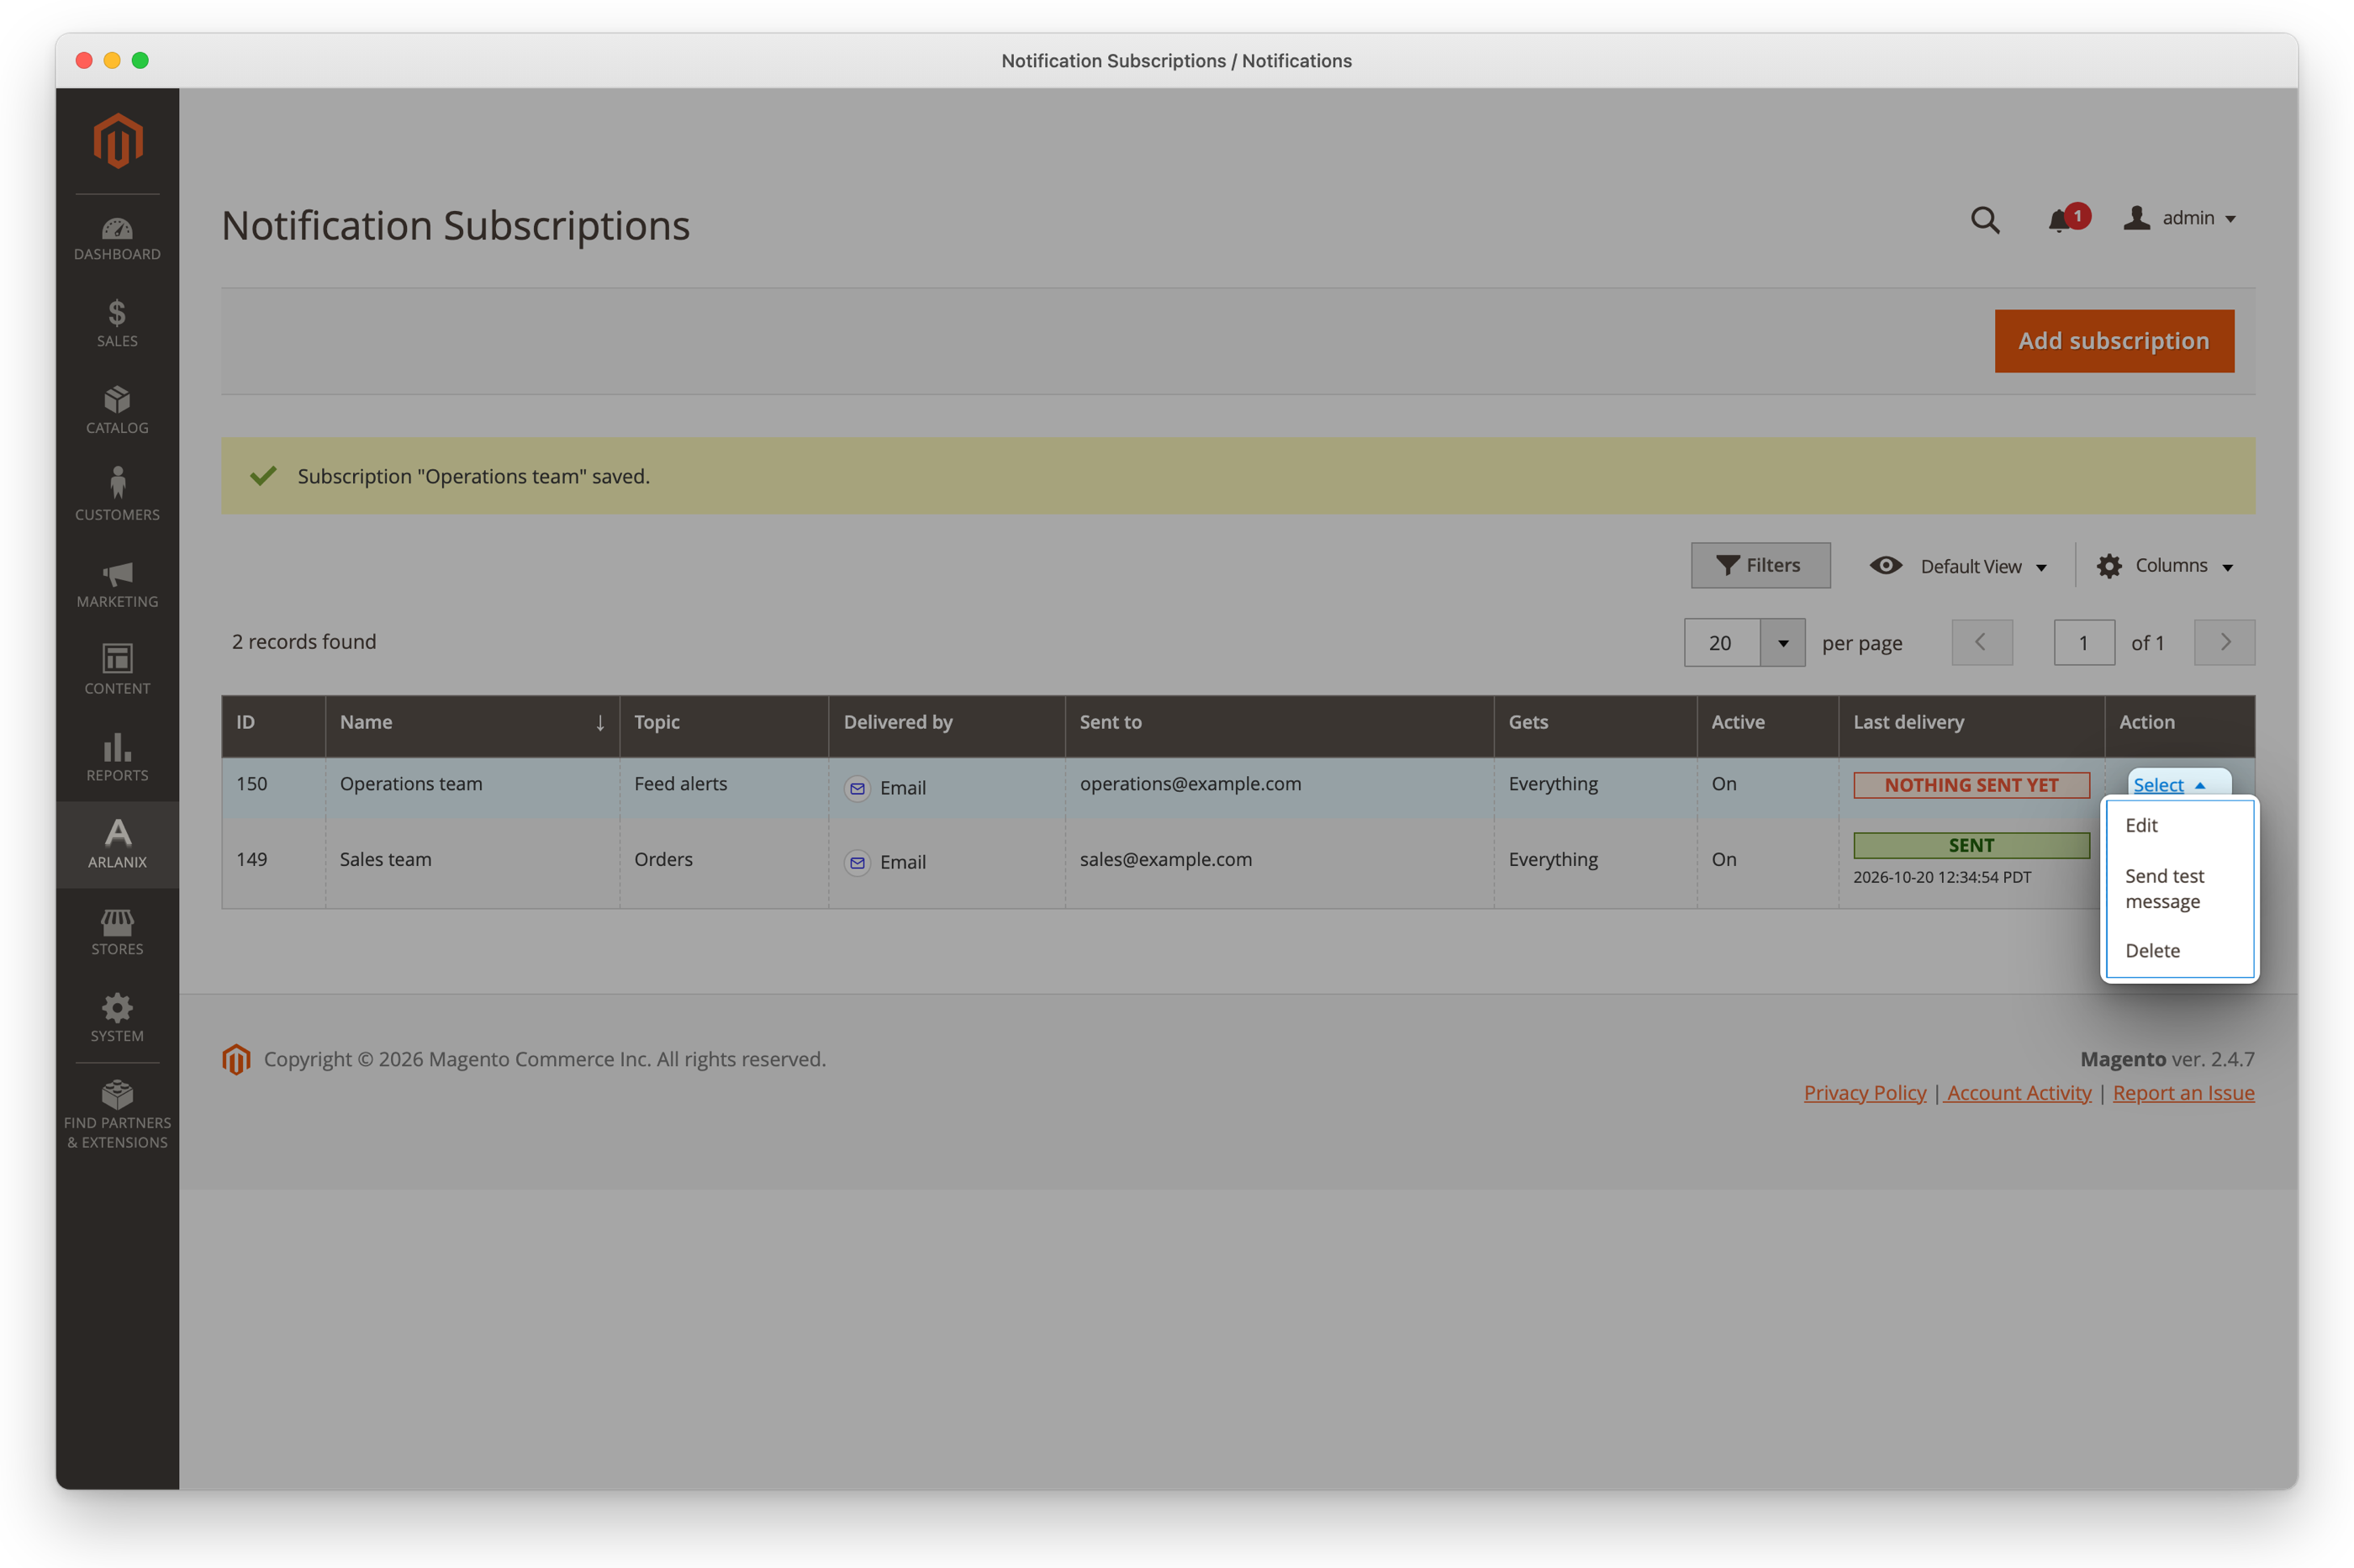Open the Sales sidebar menu
The width and height of the screenshot is (2354, 1568).
(117, 324)
